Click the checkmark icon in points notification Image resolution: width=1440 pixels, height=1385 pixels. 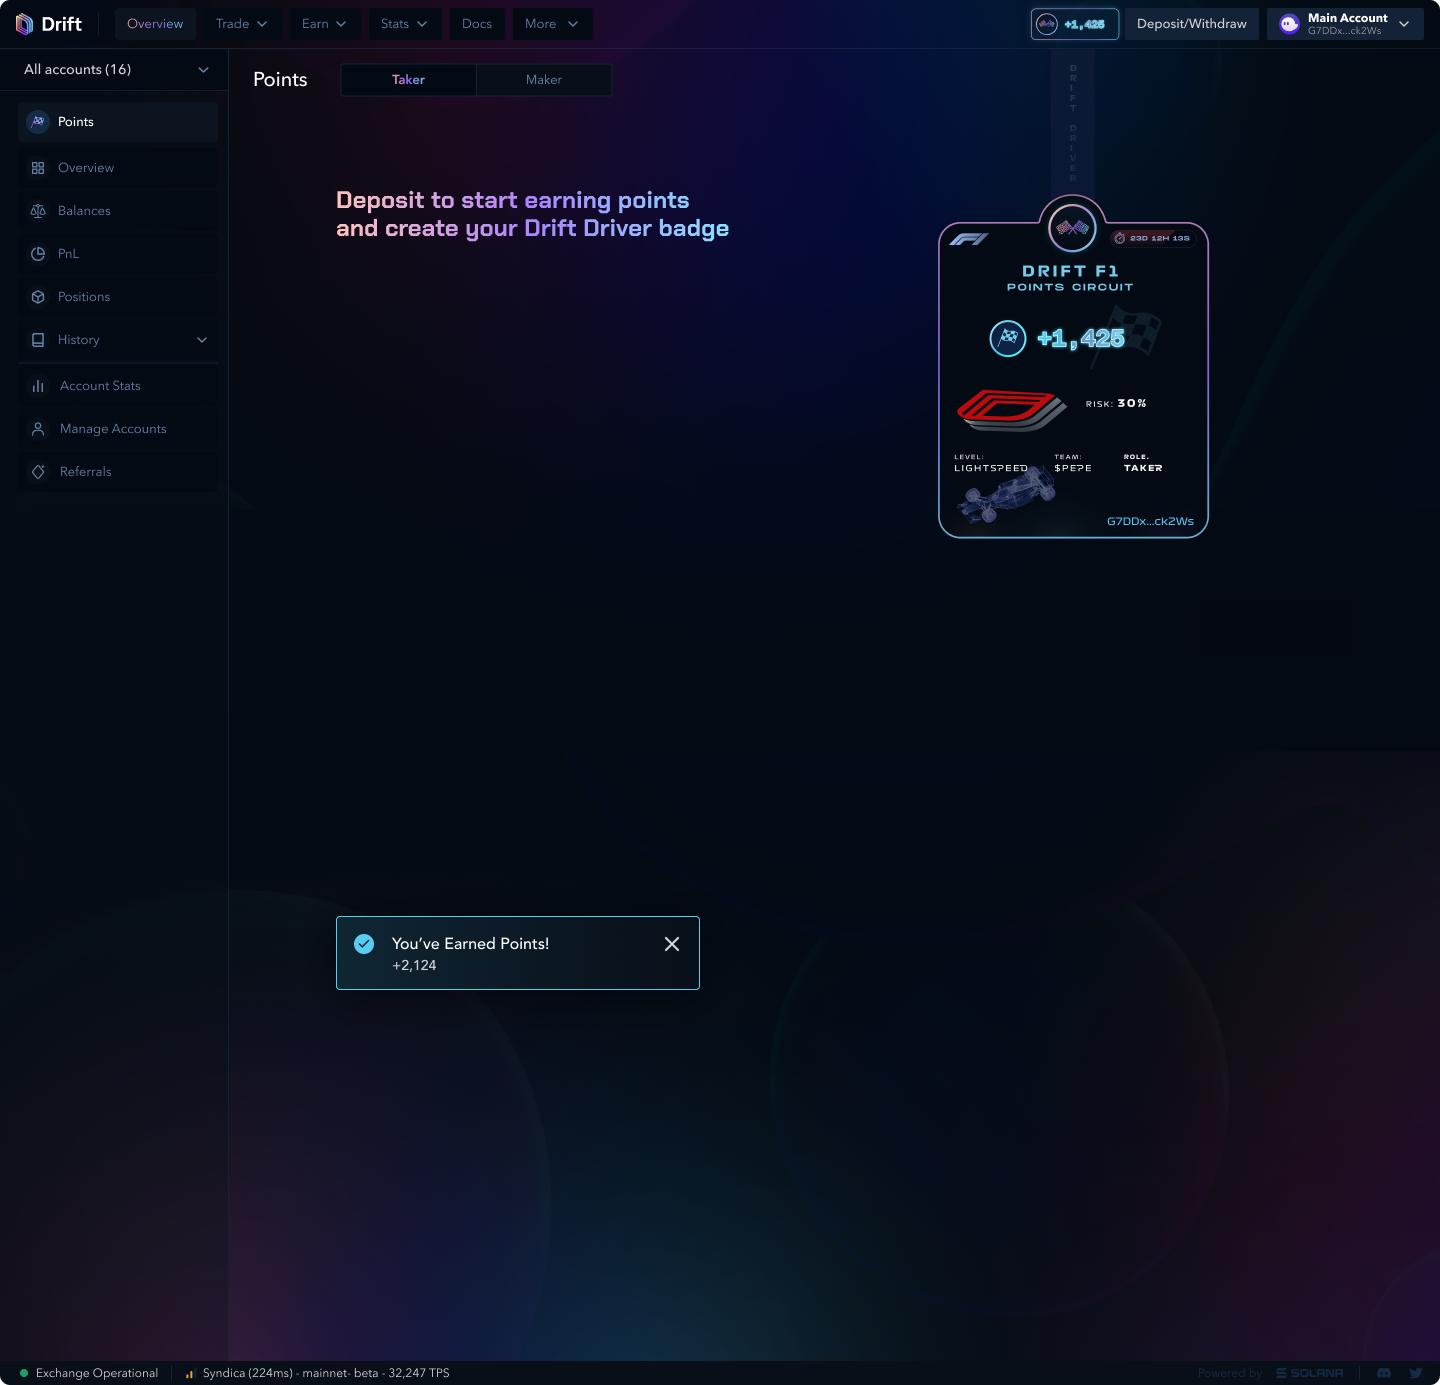tap(364, 944)
